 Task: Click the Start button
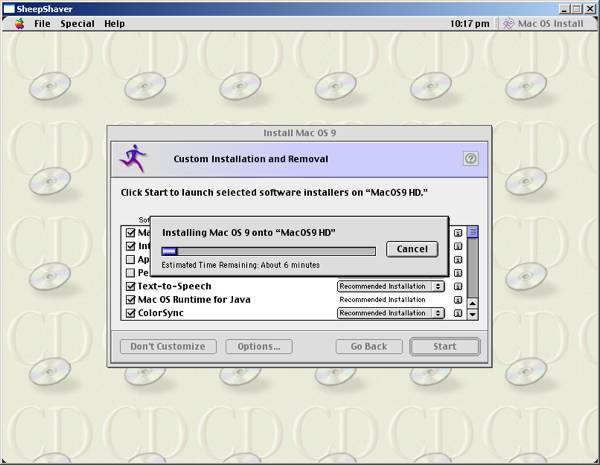click(x=445, y=347)
